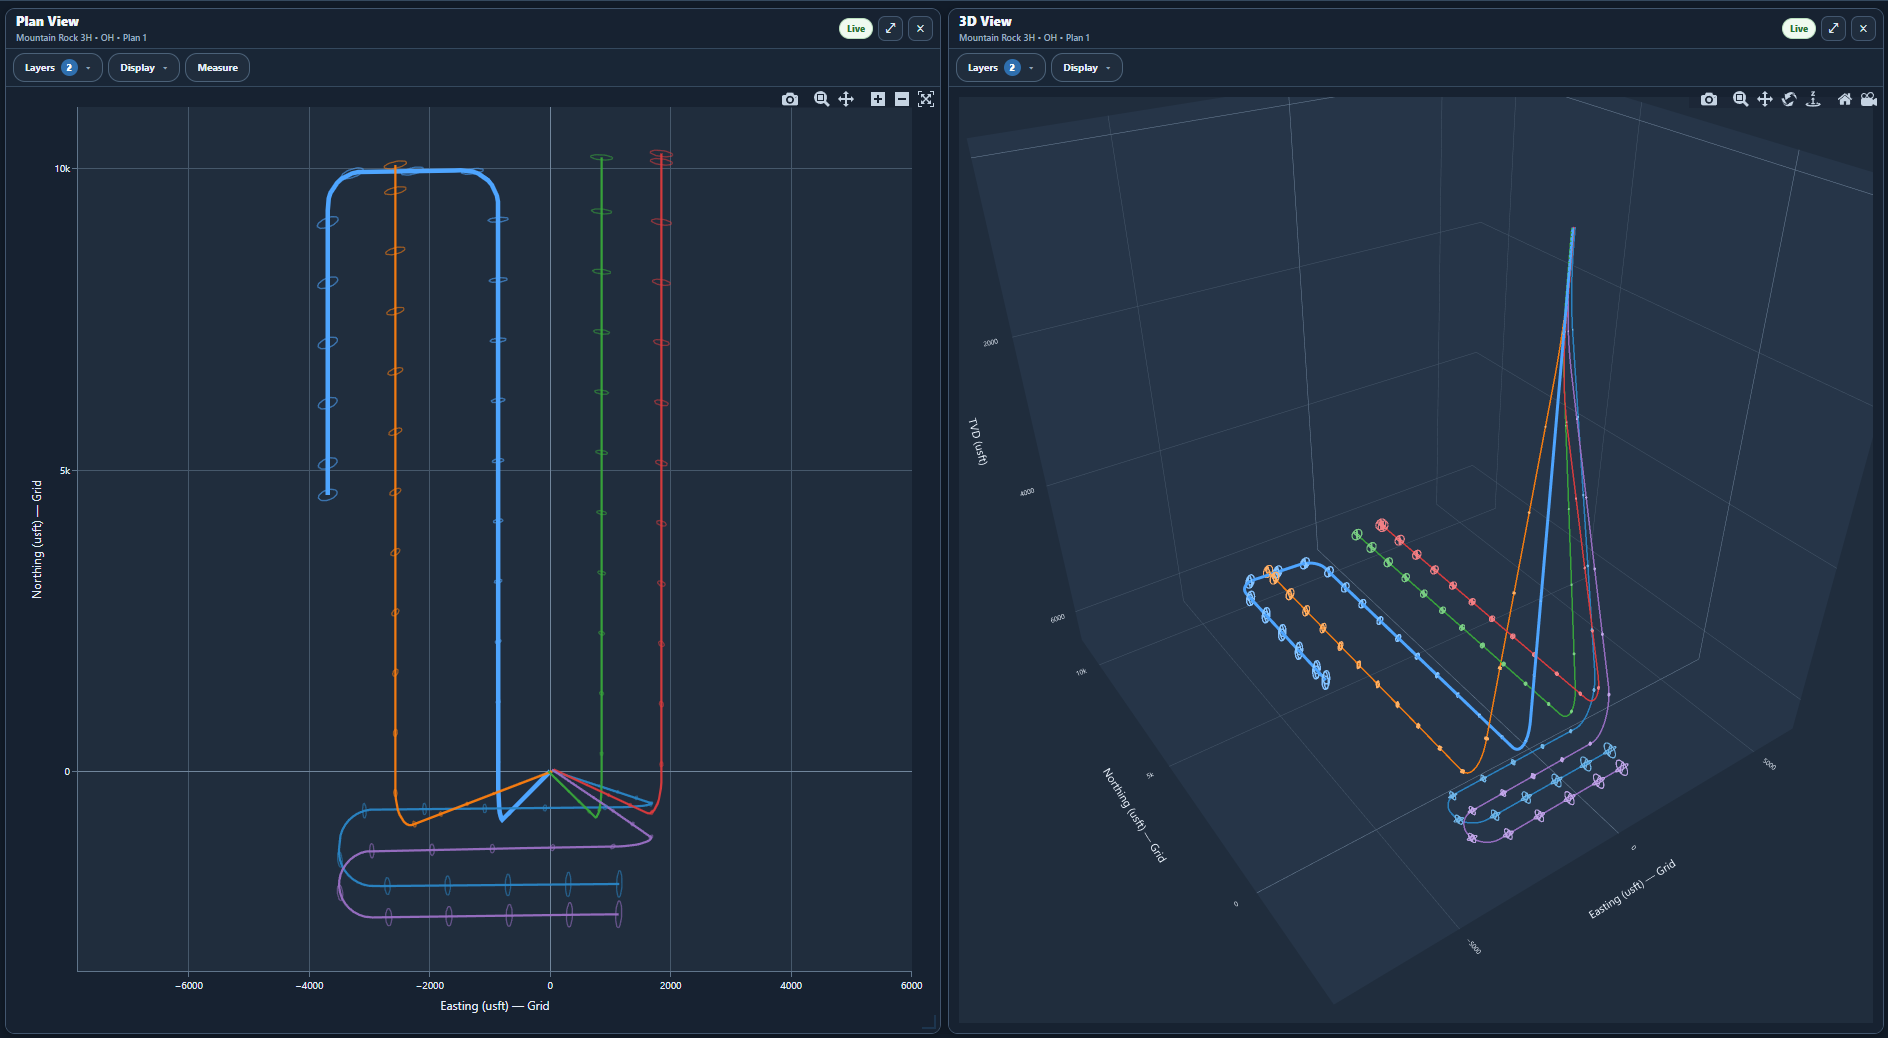Open the Layers dropdown in Plan View
Image resolution: width=1888 pixels, height=1038 pixels.
[x=57, y=68]
